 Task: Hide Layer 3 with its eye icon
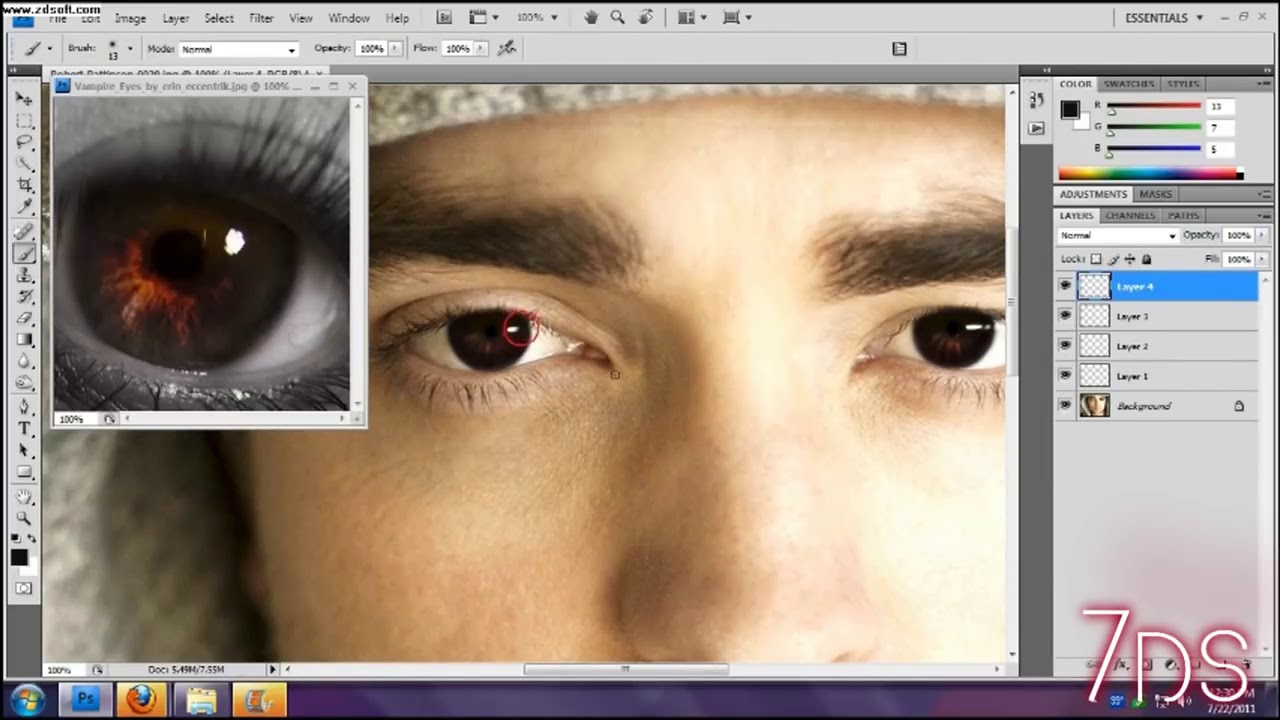pyautogui.click(x=1065, y=316)
